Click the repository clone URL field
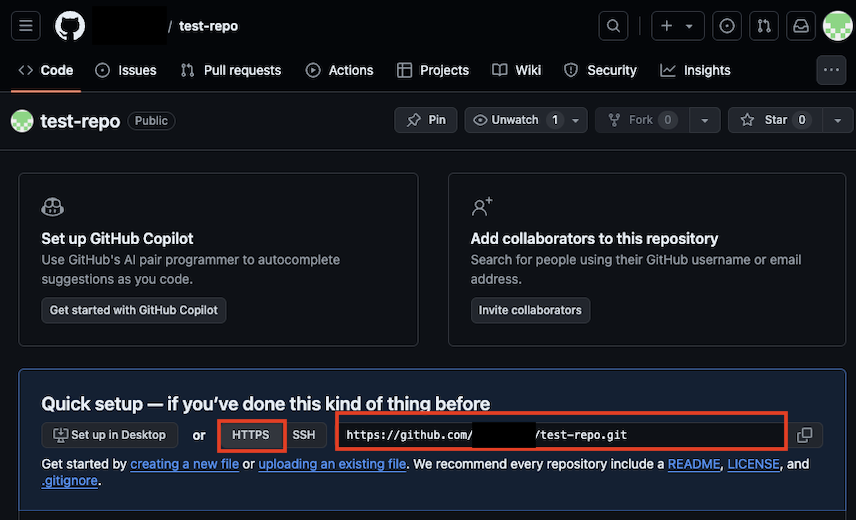The width and height of the screenshot is (856, 520). click(x=561, y=435)
